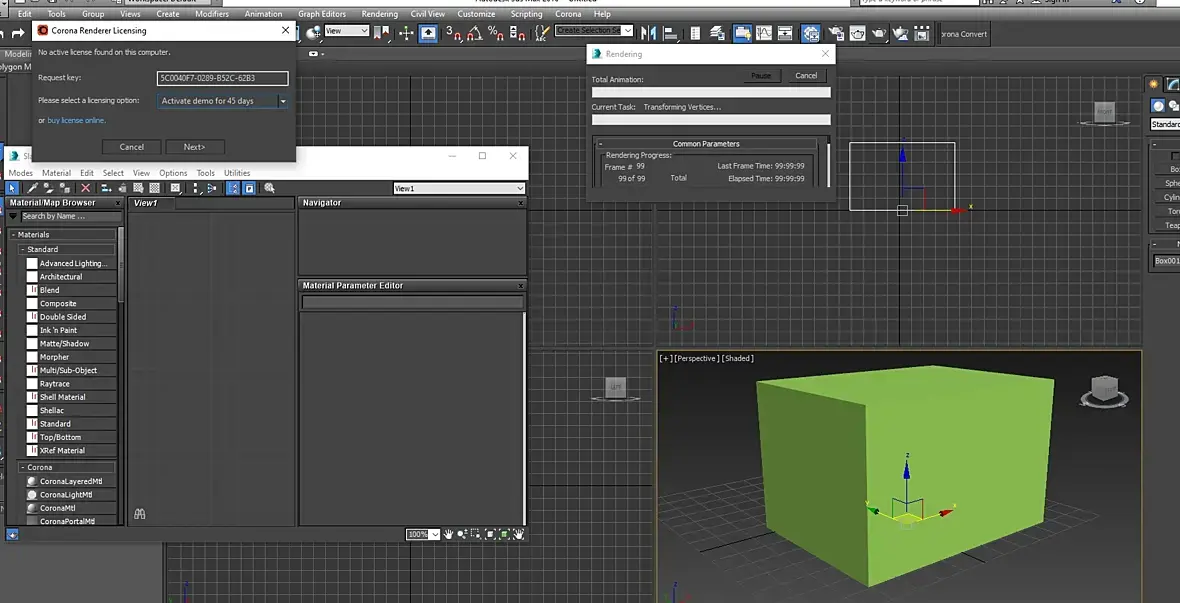The width and height of the screenshot is (1180, 603).
Task: Click the Next> button in licensing dialog
Action: click(x=194, y=147)
